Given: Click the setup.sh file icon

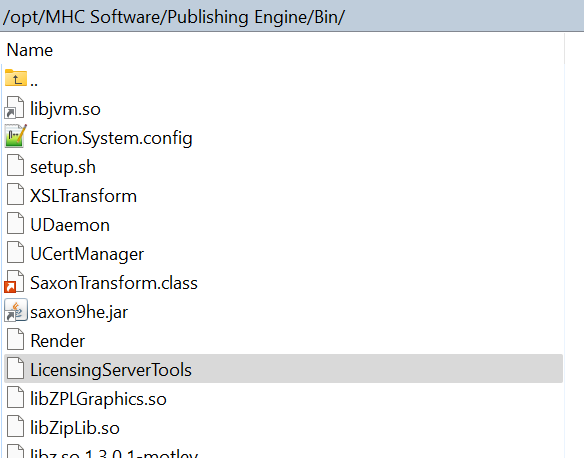Looking at the screenshot, I should point(15,166).
